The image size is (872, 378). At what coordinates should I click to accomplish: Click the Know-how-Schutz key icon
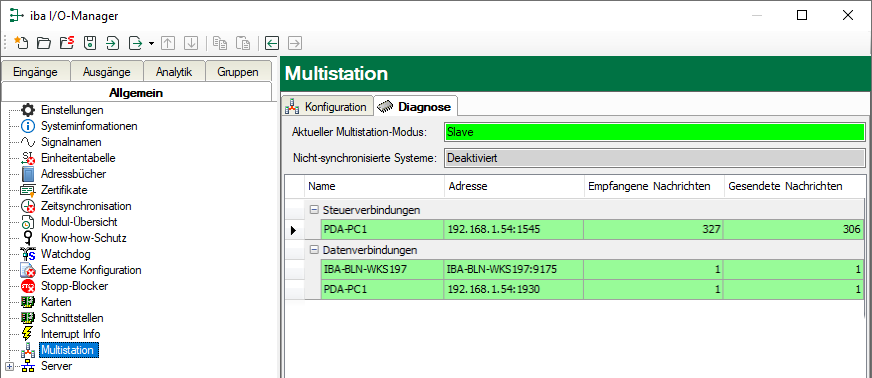pyautogui.click(x=28, y=238)
